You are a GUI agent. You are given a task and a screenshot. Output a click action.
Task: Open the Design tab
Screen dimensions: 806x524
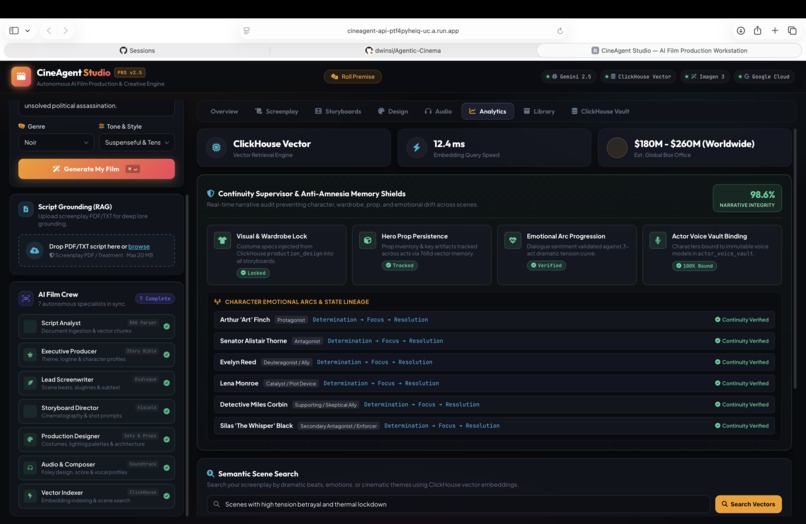coord(393,112)
